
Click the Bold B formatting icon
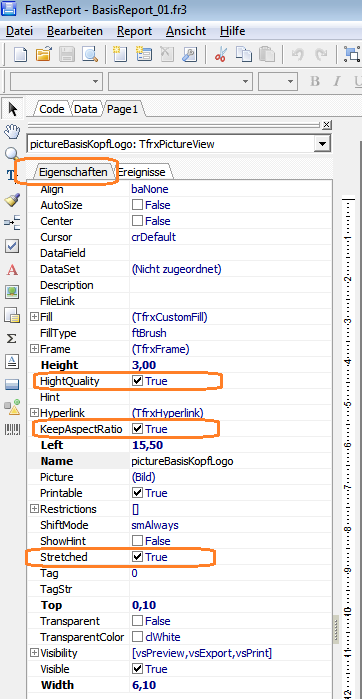[315, 82]
